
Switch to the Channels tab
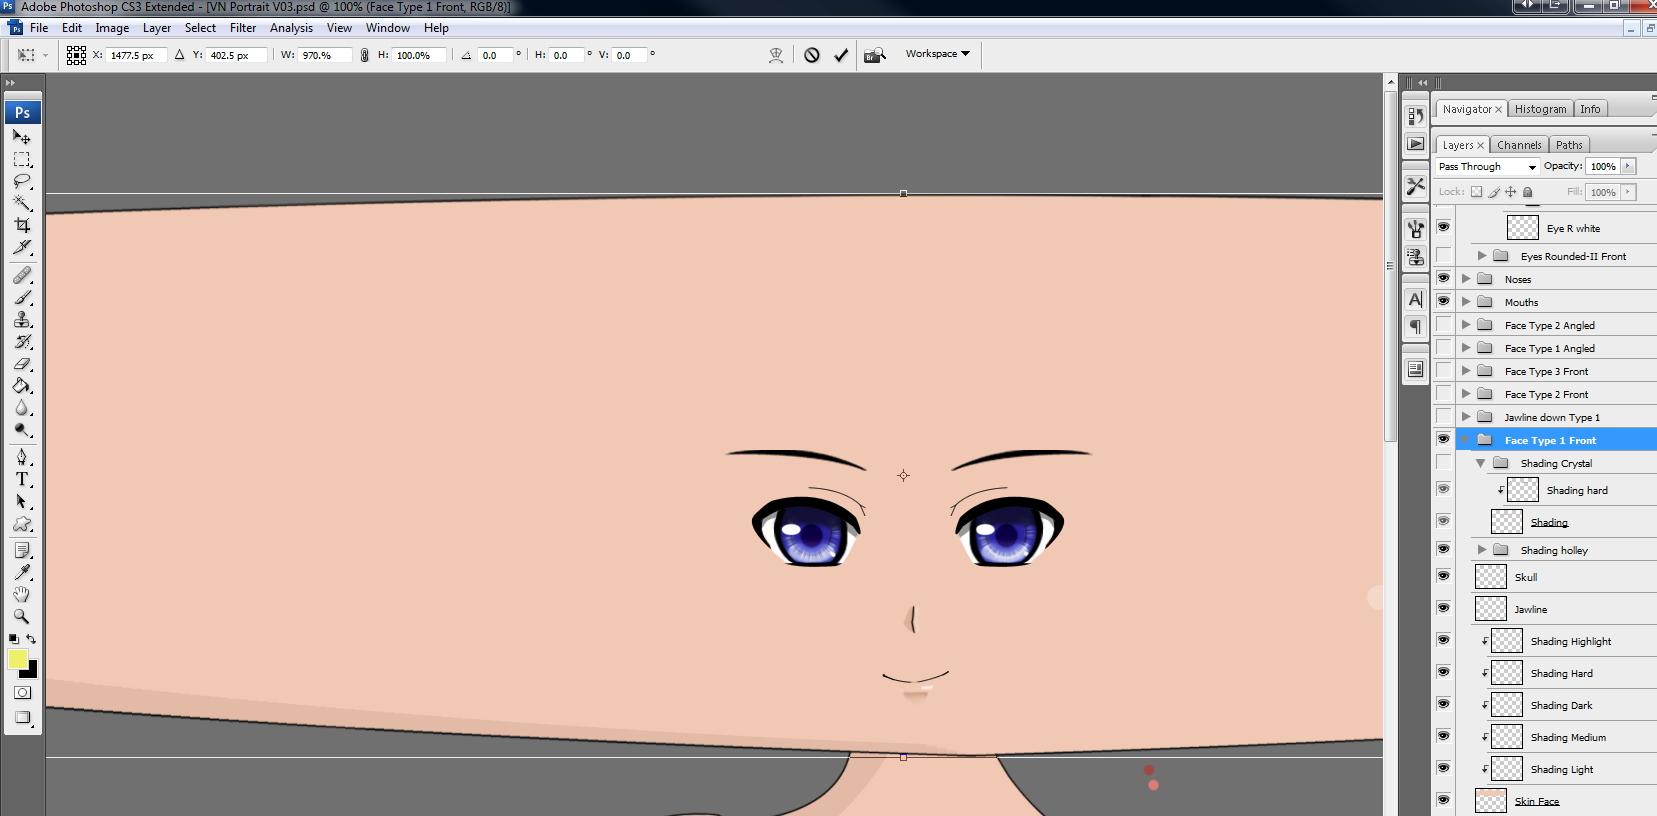(x=1519, y=145)
